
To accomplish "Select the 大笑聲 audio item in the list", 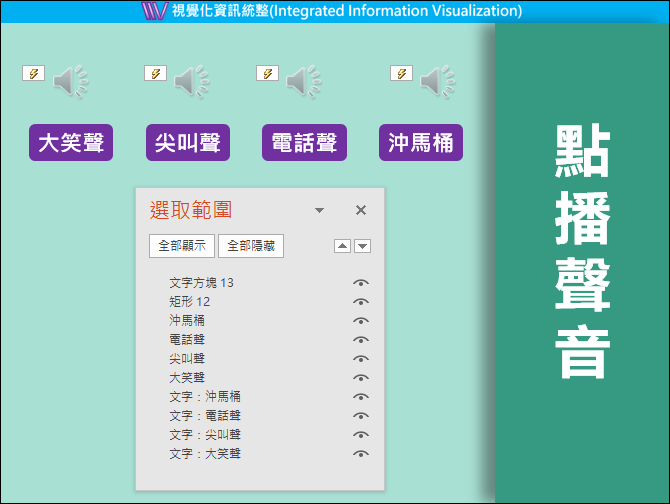I will point(187,378).
